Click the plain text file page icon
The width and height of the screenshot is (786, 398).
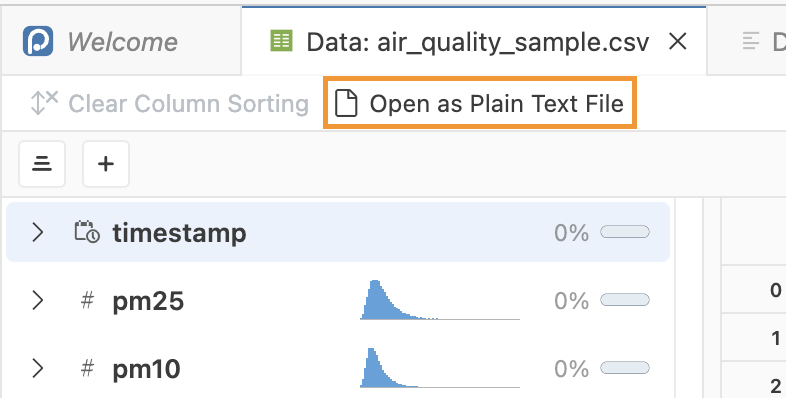pos(346,103)
